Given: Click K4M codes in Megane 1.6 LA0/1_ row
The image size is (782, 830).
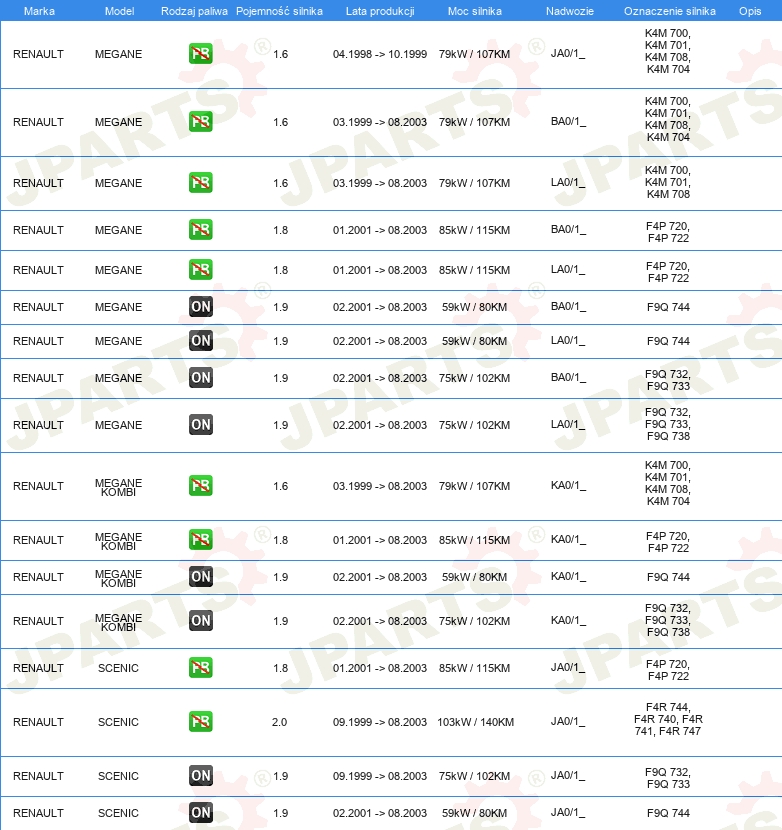Looking at the screenshot, I should 668,182.
